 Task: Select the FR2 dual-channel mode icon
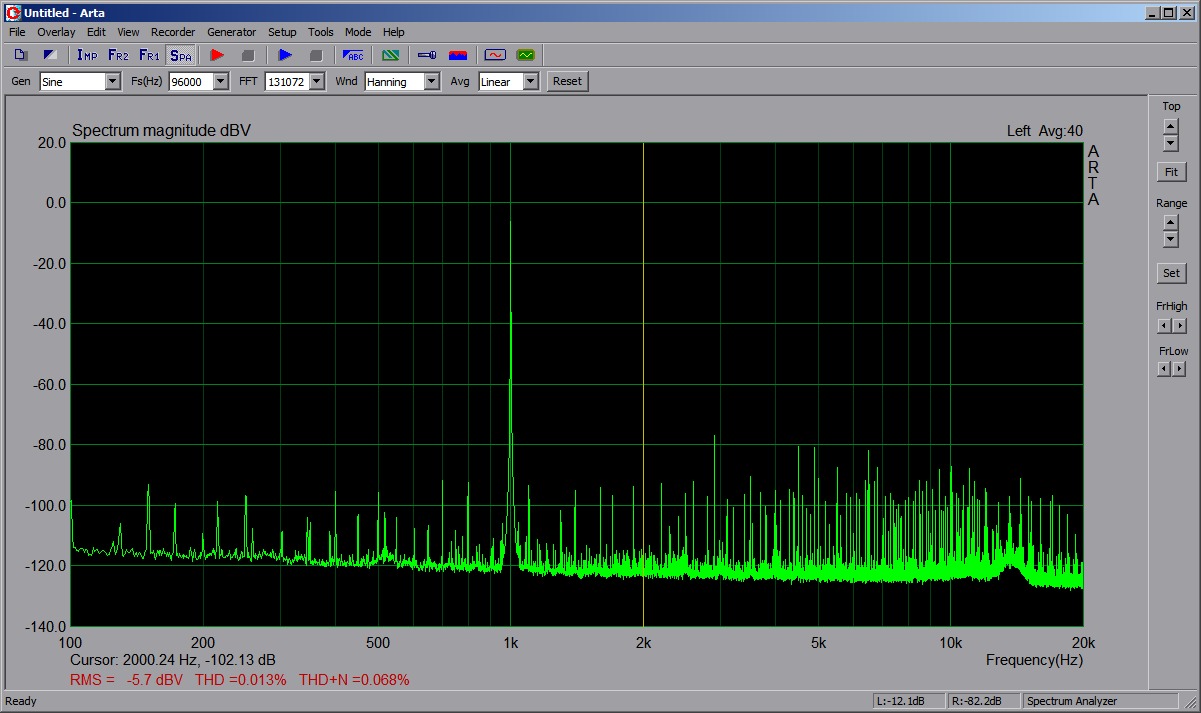pos(118,55)
